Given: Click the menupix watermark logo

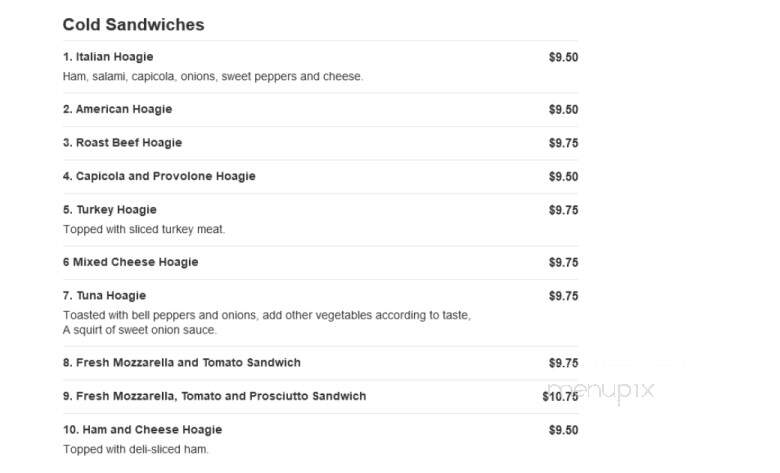Looking at the screenshot, I should 600,390.
